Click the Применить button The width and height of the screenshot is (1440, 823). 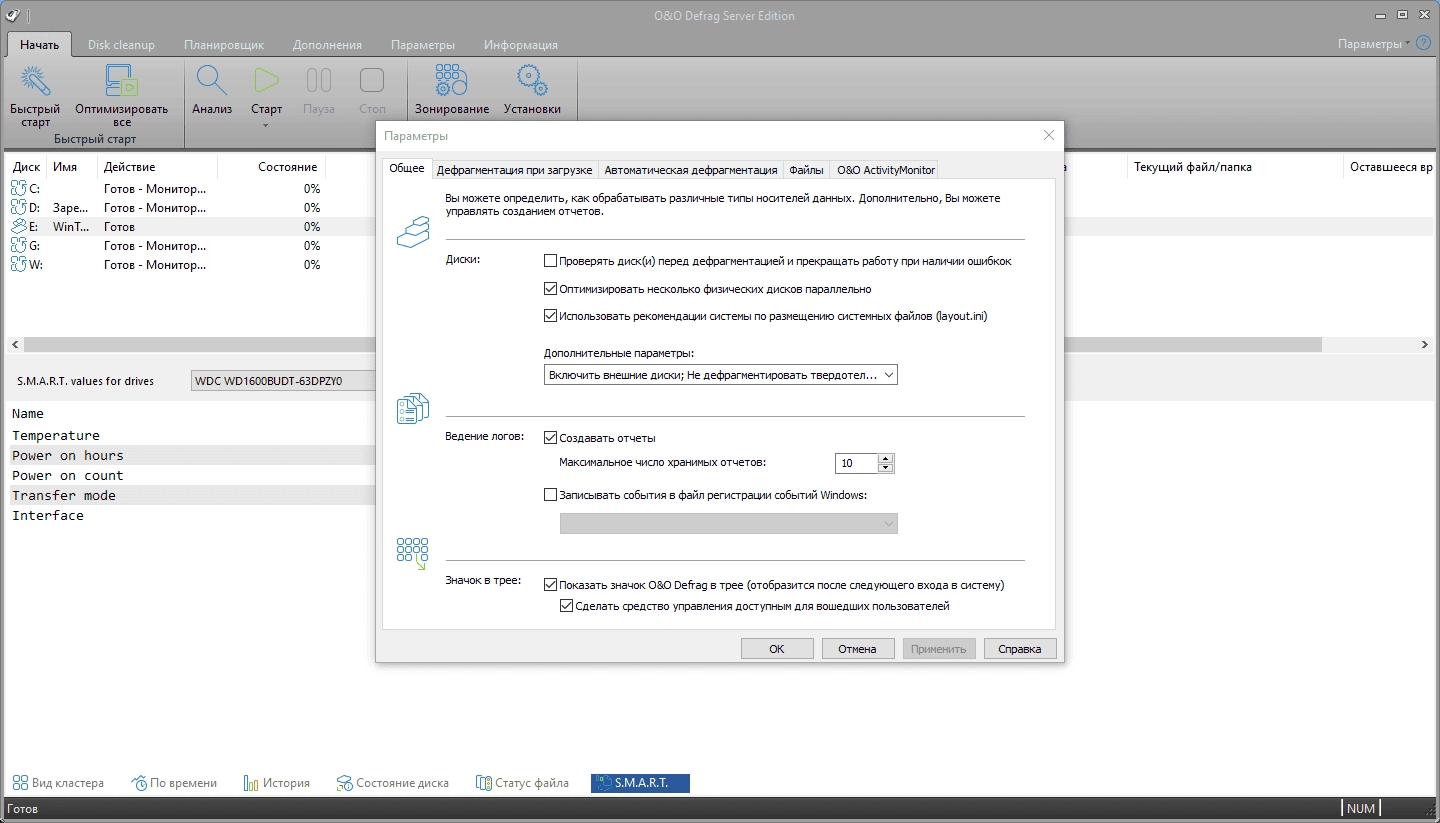939,649
